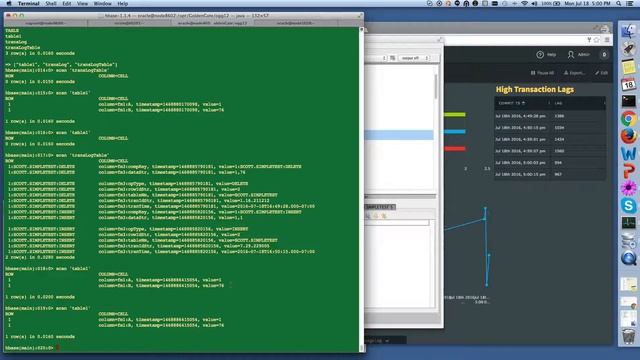Open Notification Center icon in menu bar

630,3
